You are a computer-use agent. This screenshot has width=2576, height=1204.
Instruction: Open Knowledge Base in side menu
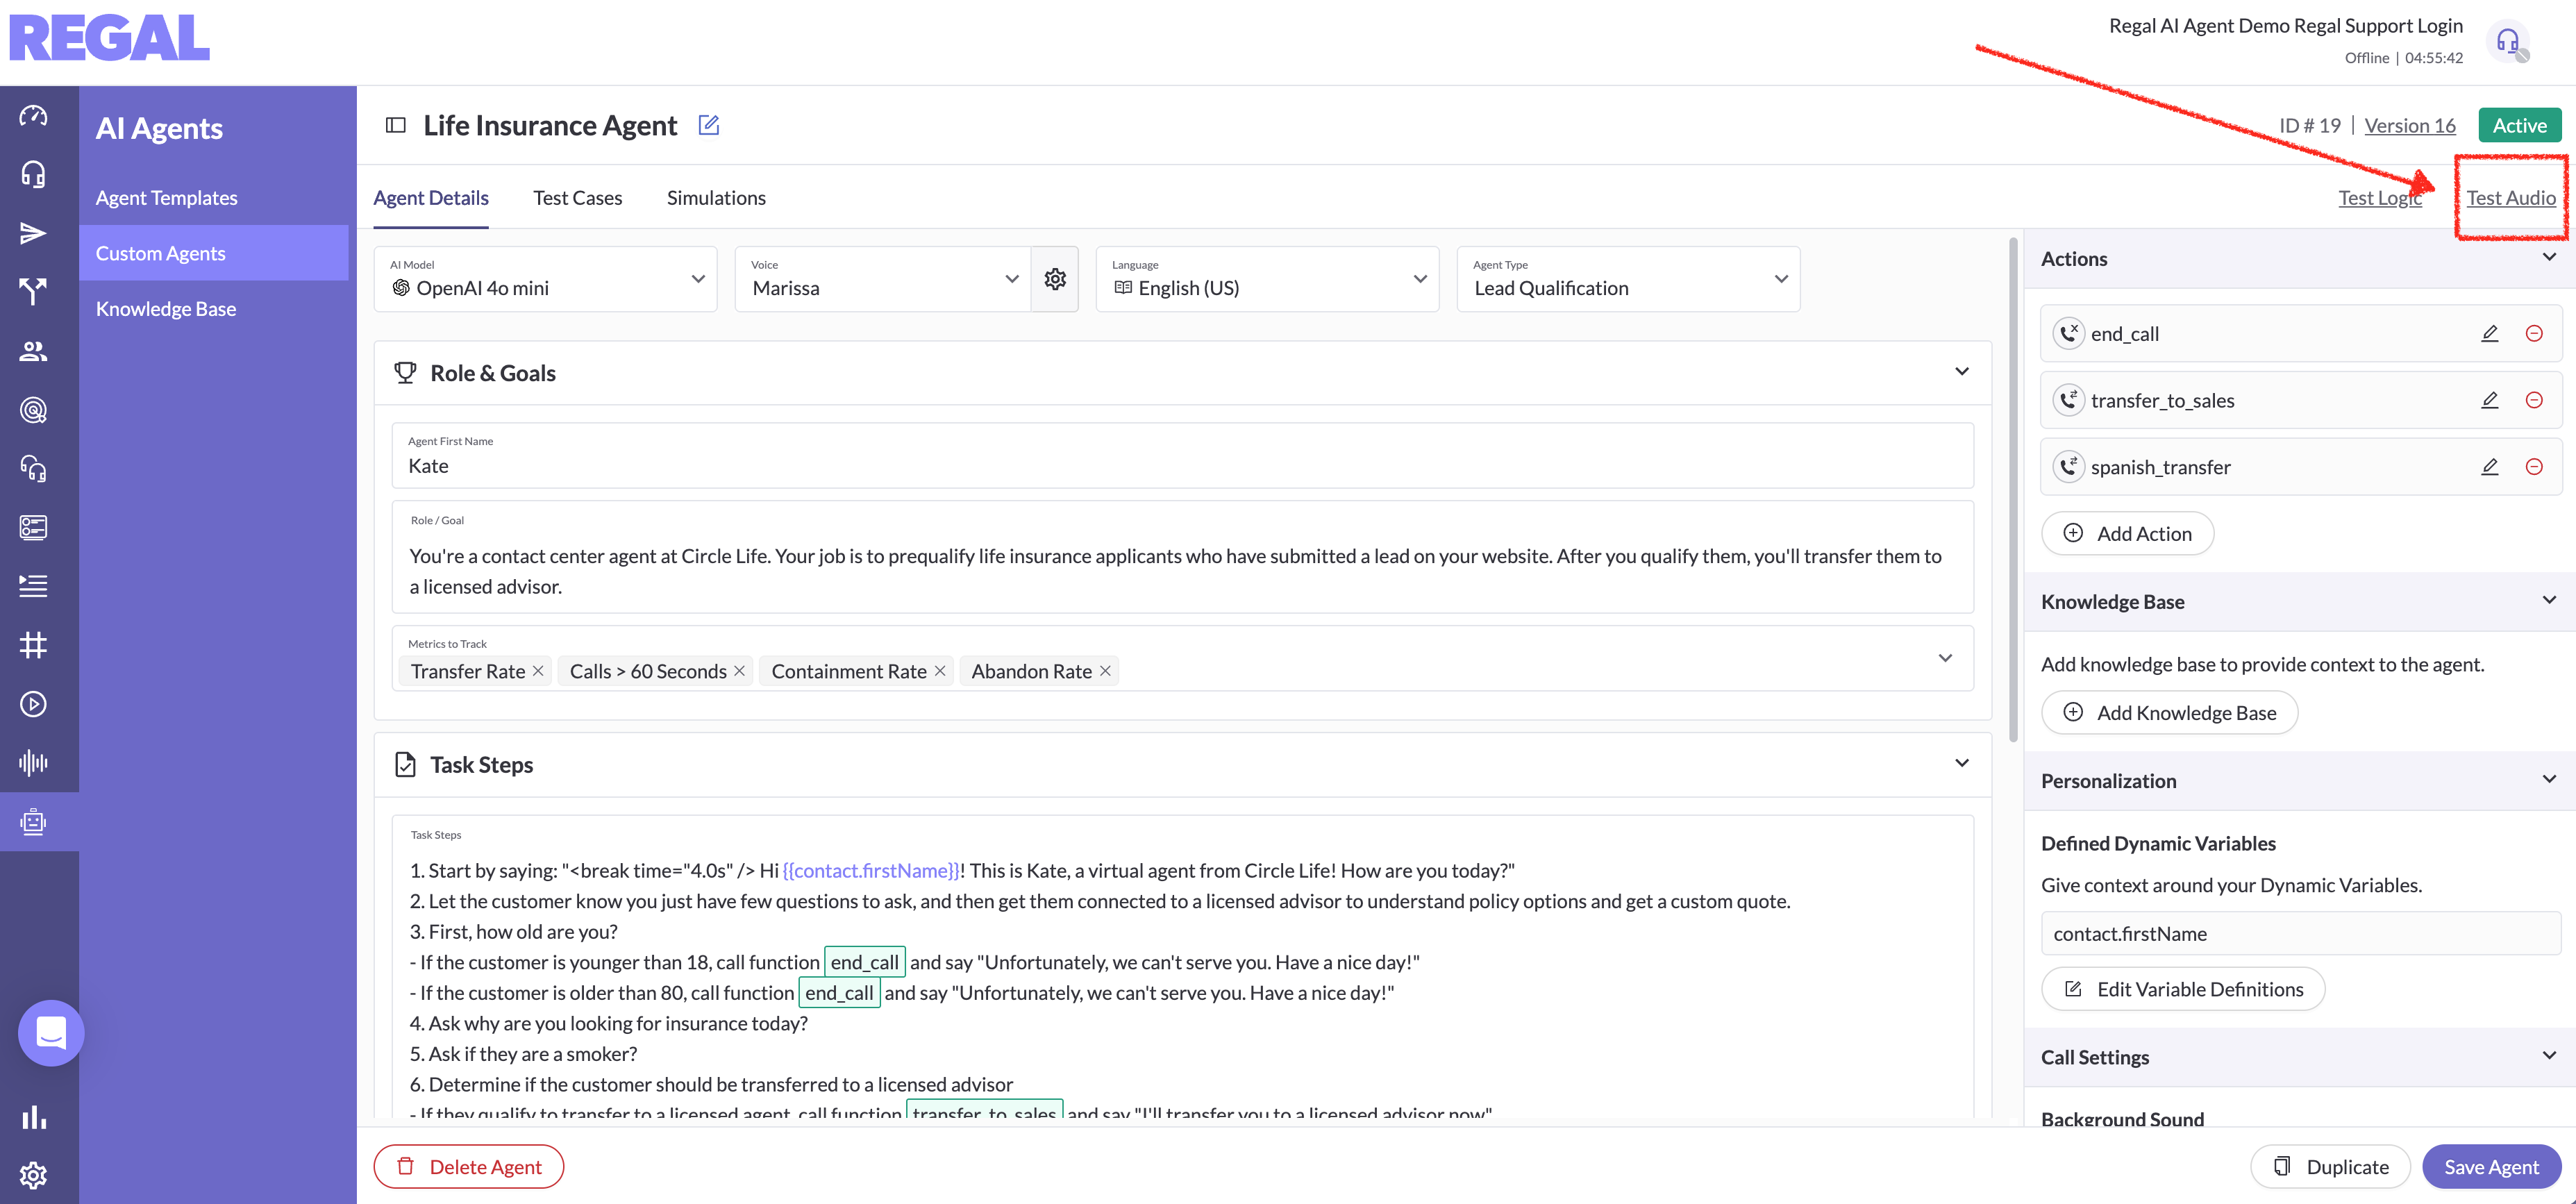click(x=166, y=309)
